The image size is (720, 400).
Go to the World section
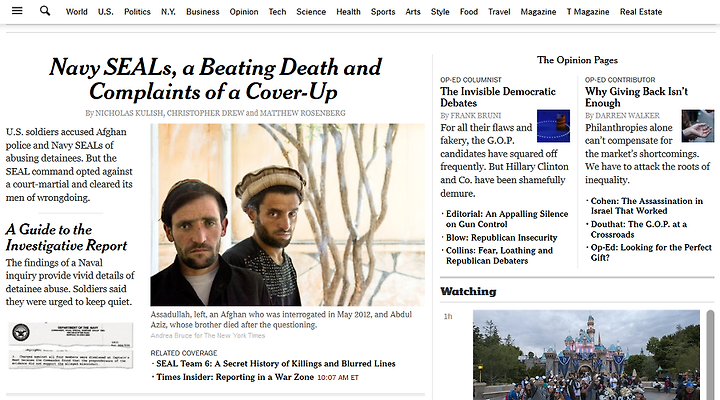pos(77,12)
